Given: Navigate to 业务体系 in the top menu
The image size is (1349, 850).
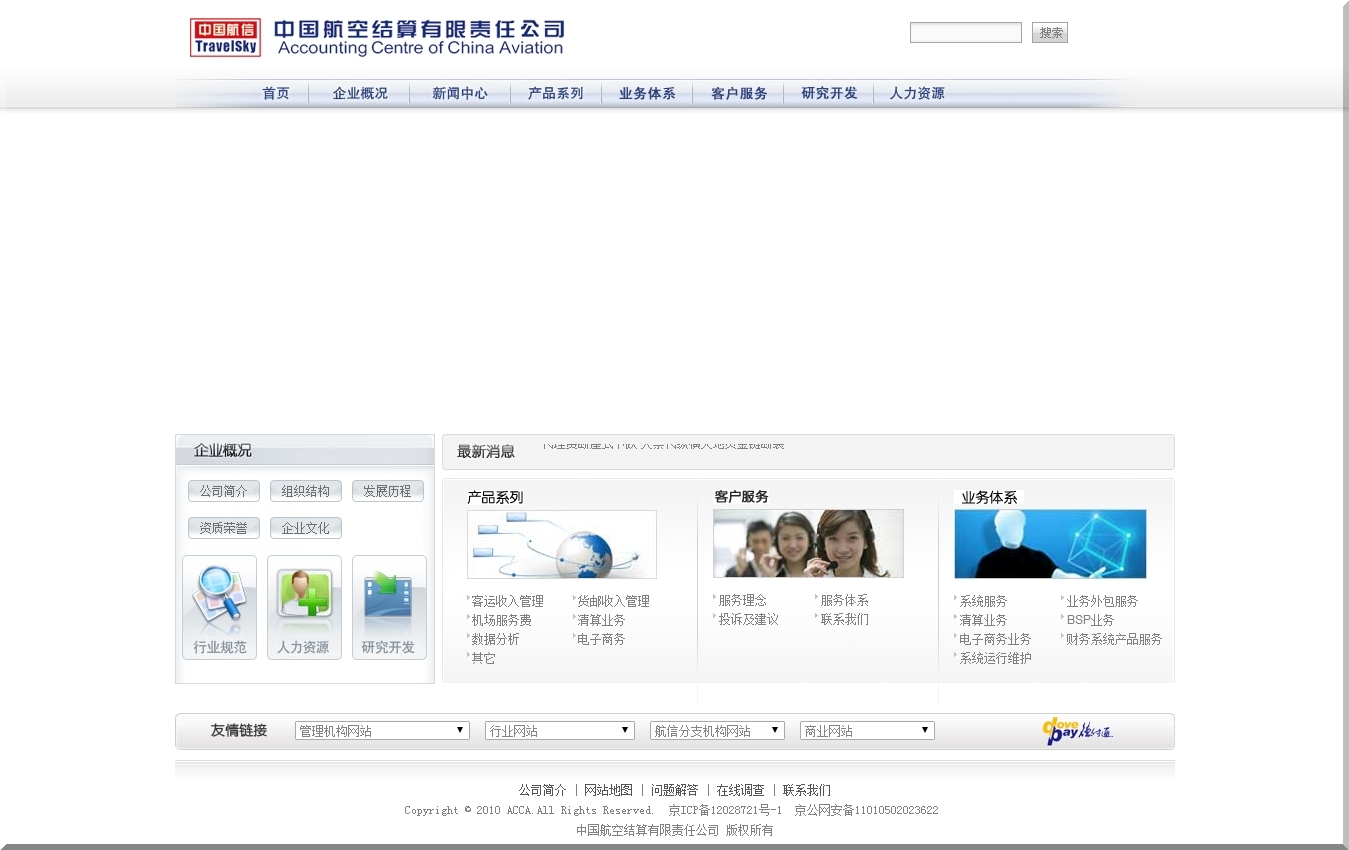Looking at the screenshot, I should tap(646, 93).
